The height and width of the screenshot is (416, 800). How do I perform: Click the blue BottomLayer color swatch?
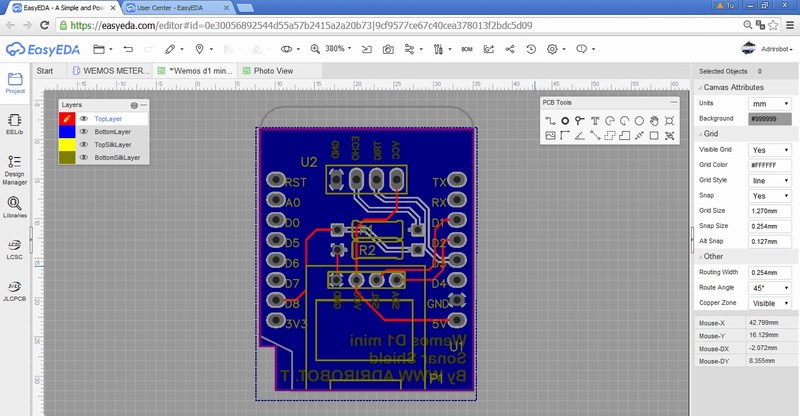click(67, 132)
